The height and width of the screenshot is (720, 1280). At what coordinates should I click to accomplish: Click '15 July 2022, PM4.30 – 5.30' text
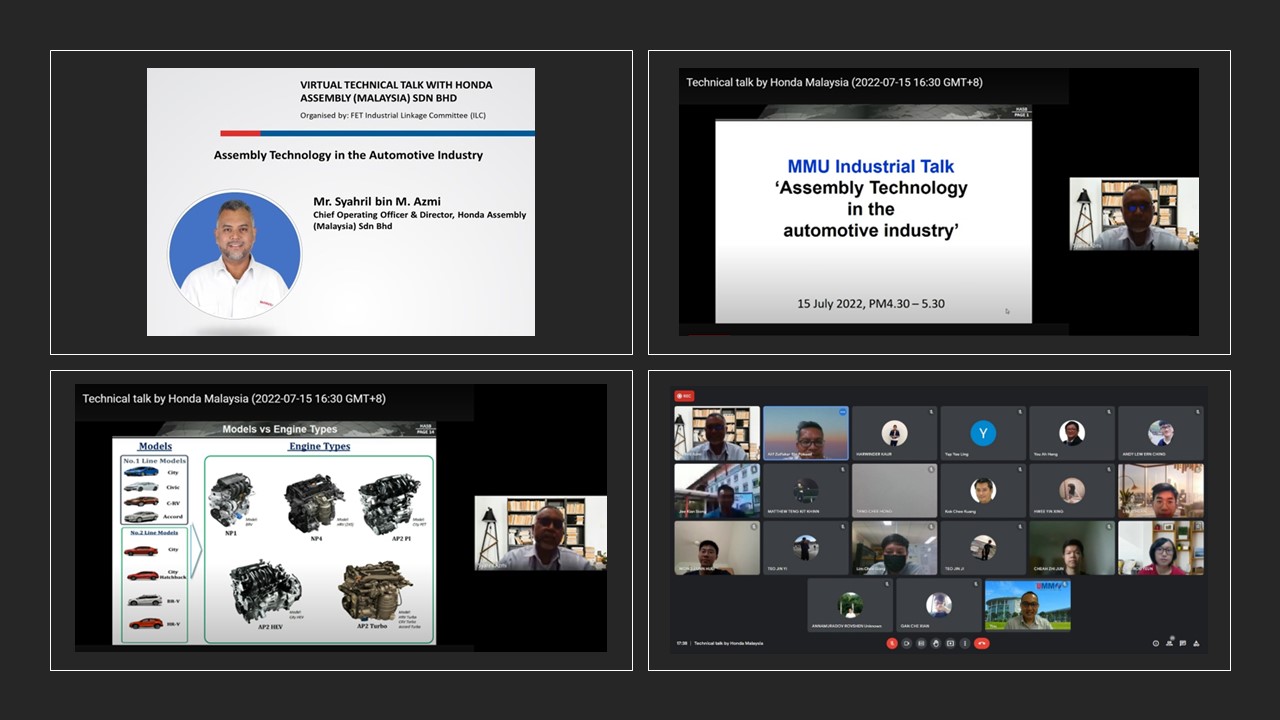(x=871, y=303)
